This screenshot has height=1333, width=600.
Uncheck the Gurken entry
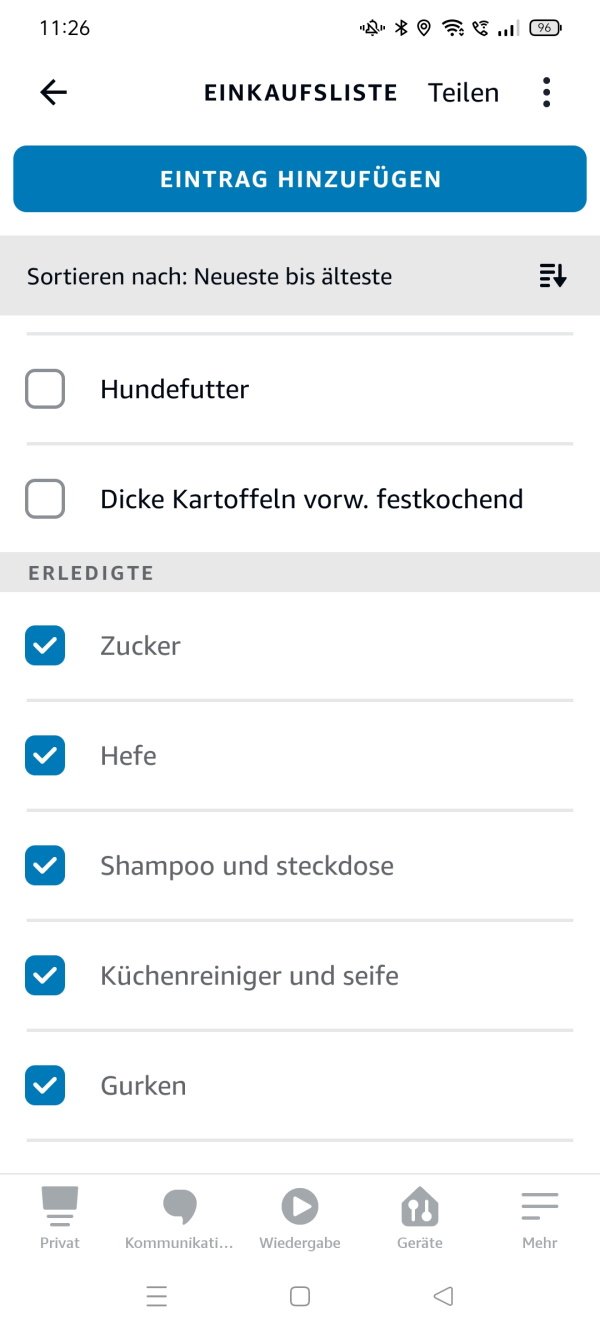[44, 1085]
